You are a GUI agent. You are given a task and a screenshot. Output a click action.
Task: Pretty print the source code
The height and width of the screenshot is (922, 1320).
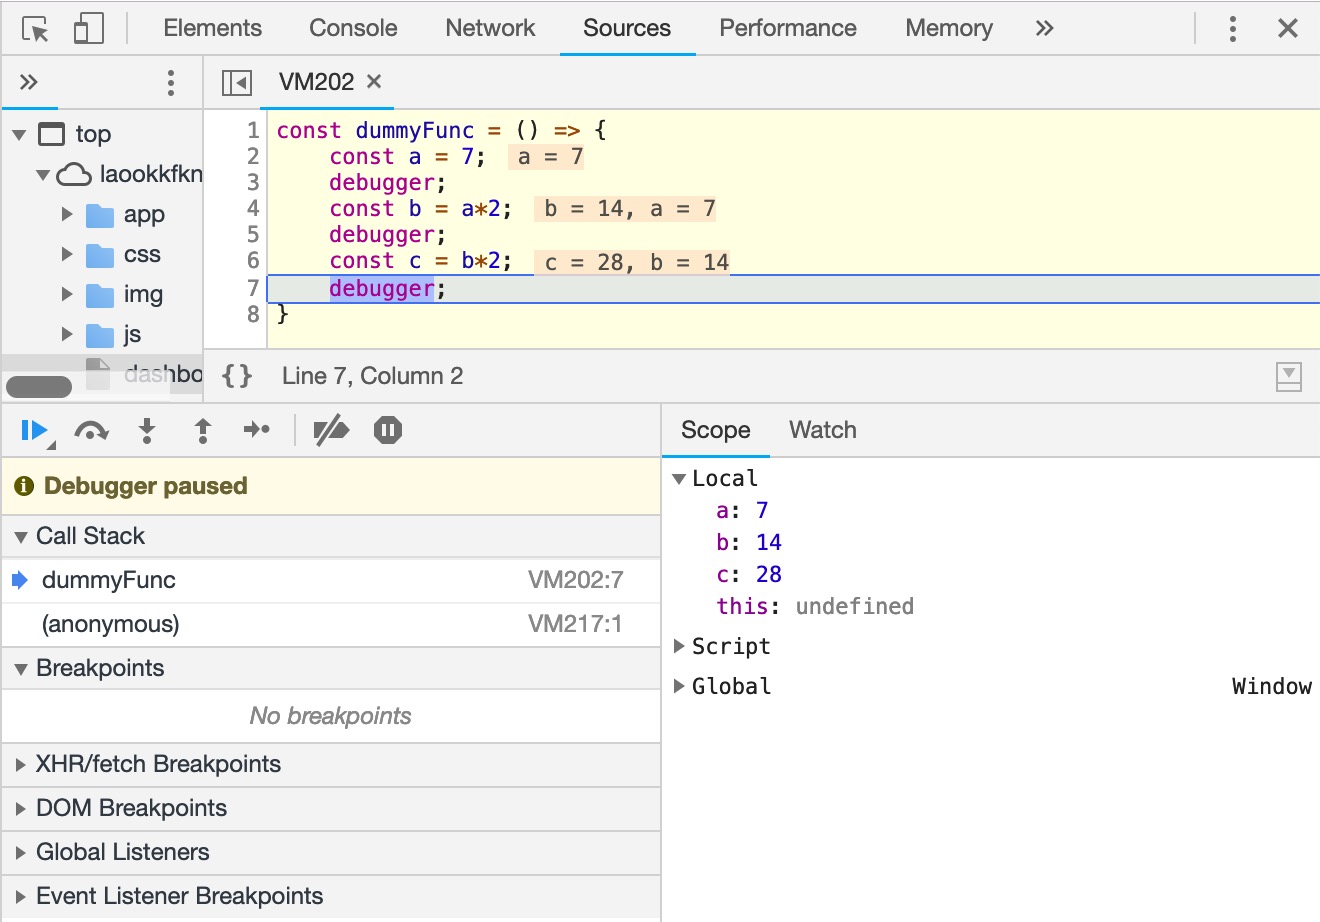point(237,376)
